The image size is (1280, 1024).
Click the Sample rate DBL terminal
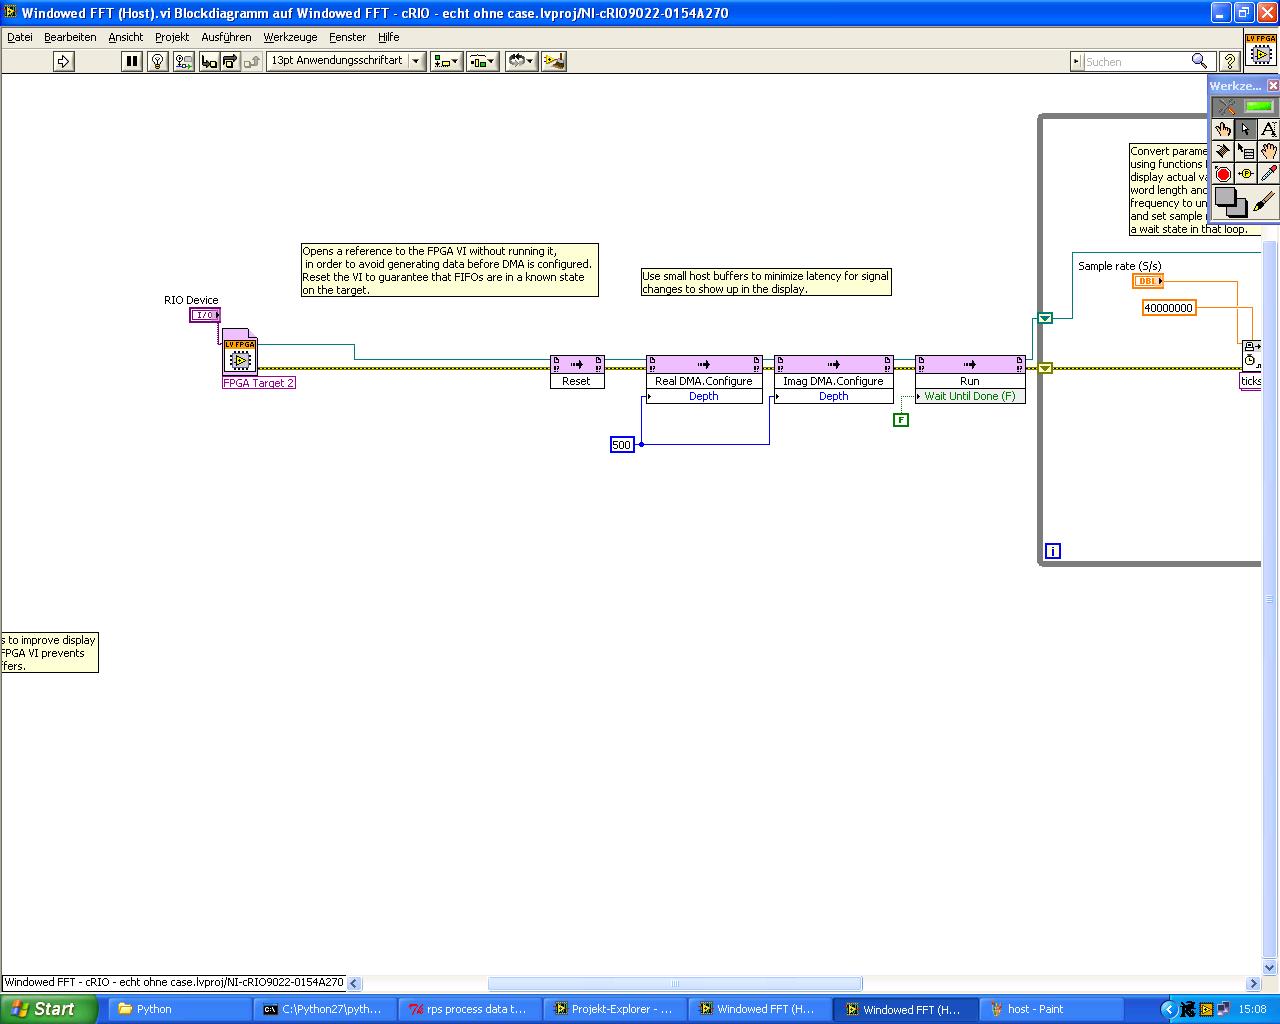1148,282
